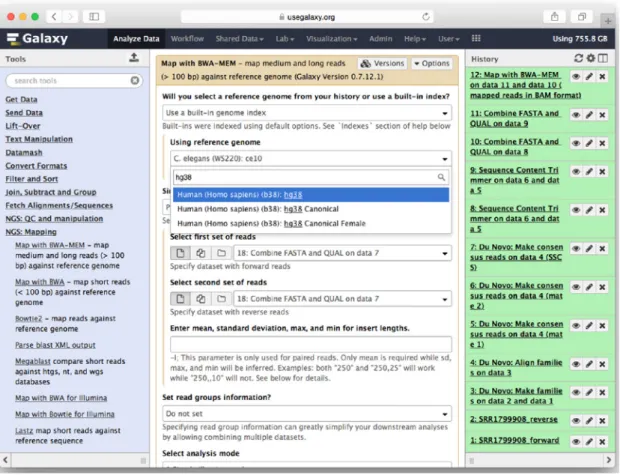Select single dataset icon for first set of reads

point(180,253)
